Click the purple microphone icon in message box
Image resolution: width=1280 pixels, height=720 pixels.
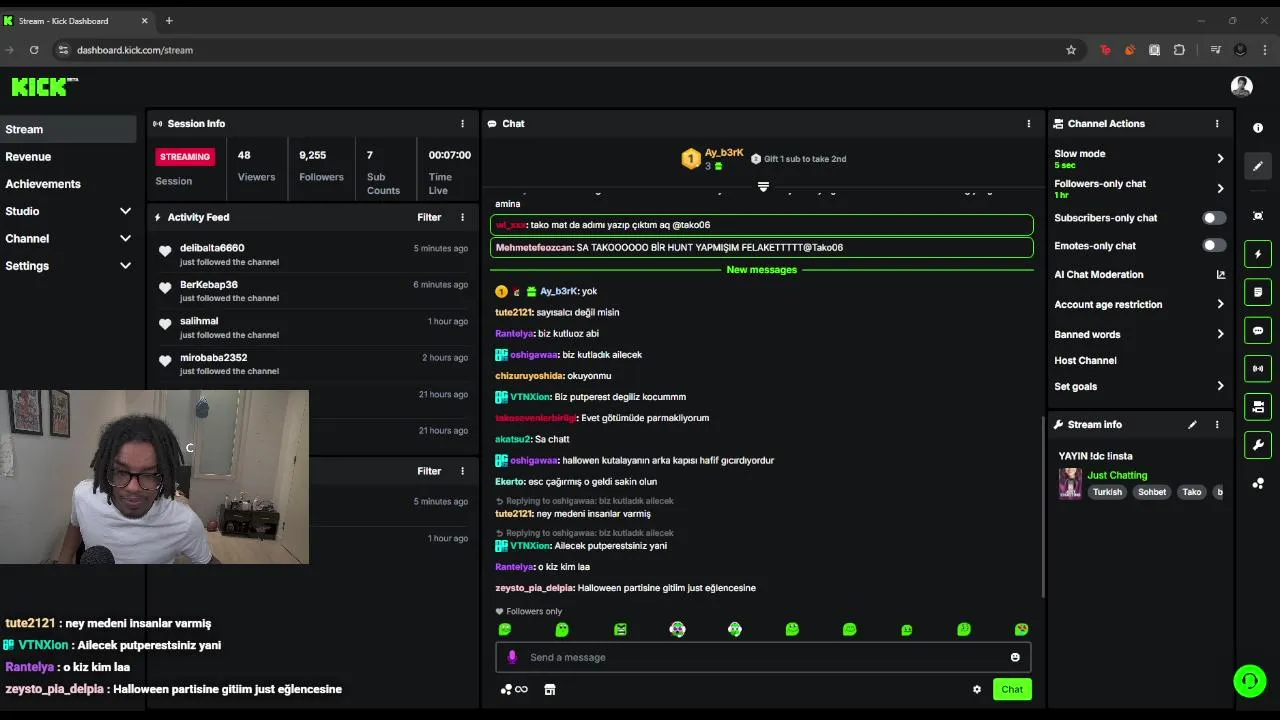point(512,657)
